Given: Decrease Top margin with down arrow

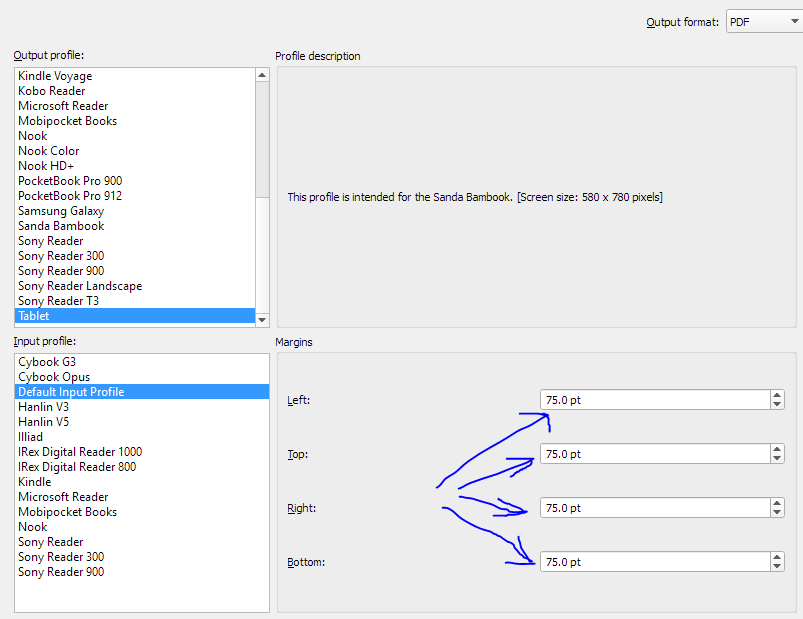Looking at the screenshot, I should click(777, 459).
